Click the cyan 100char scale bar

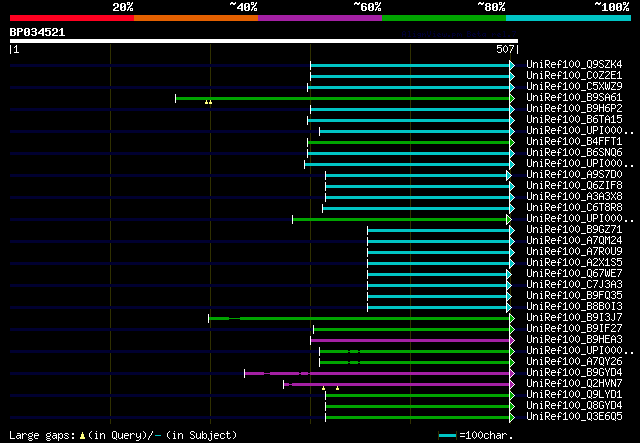coord(447,436)
